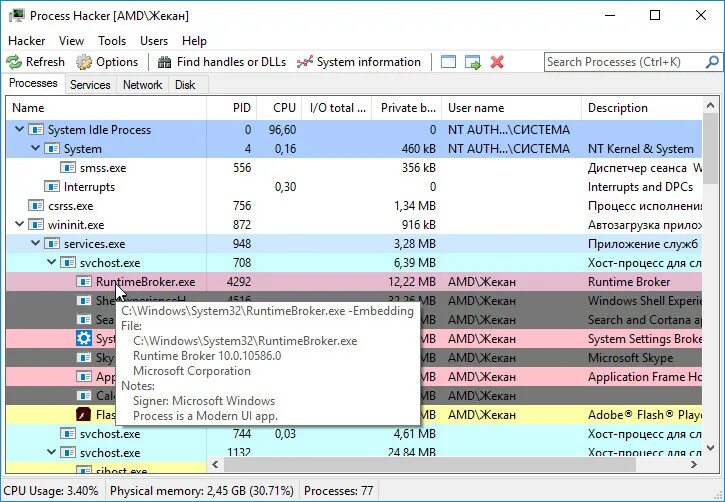Collapse the System Idle Process tree
Viewport: 725px width, 502px height.
pos(19,129)
